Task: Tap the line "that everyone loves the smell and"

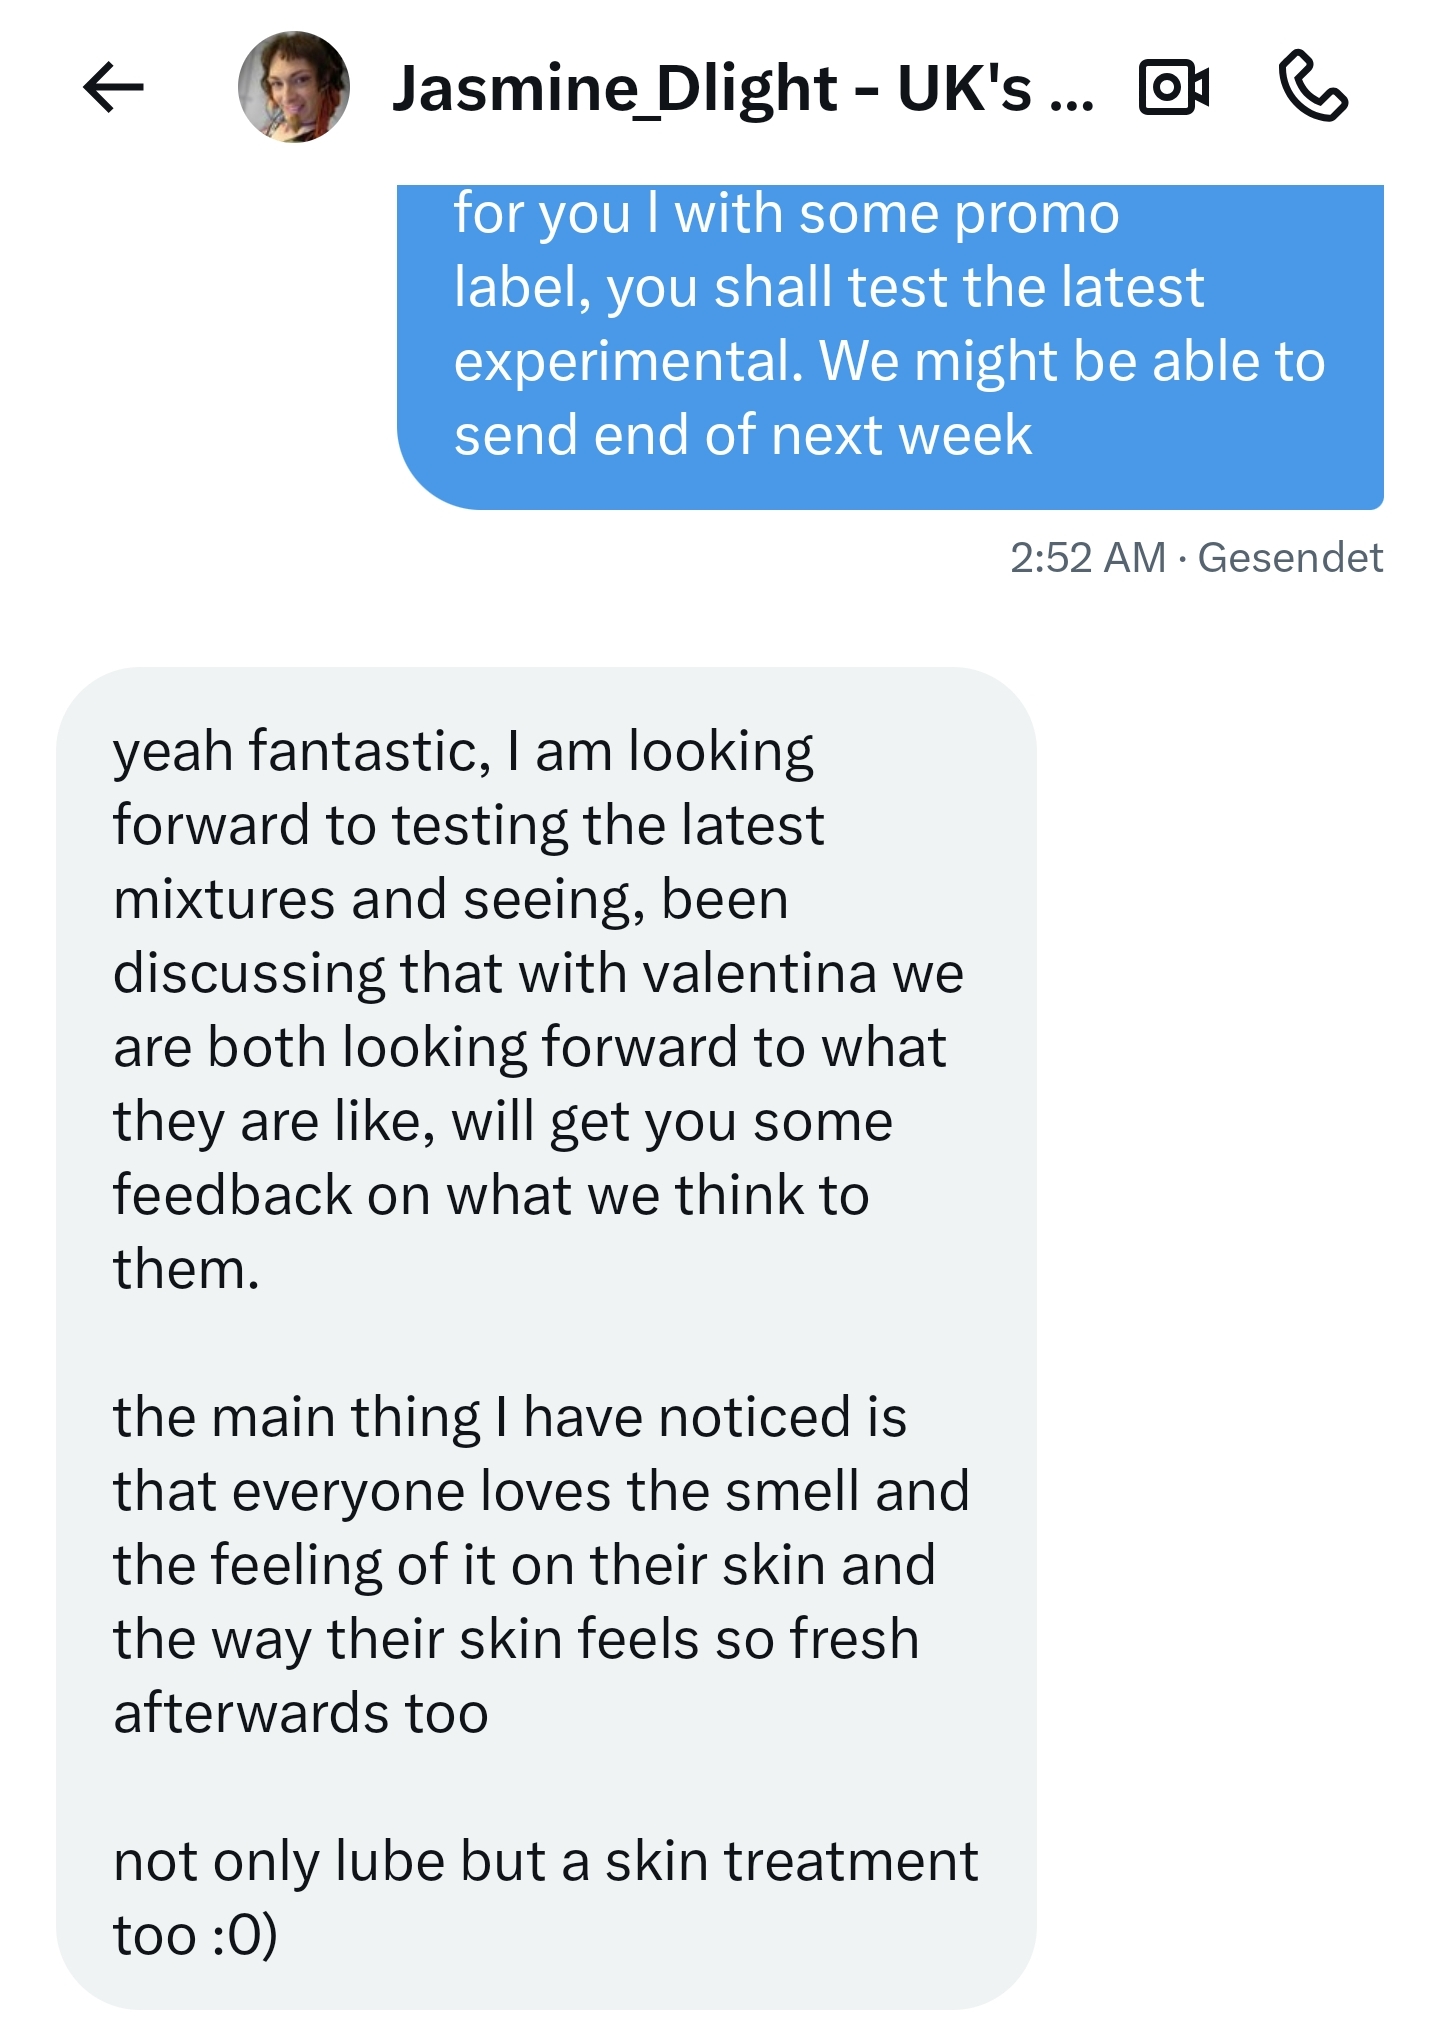Action: [x=541, y=1491]
